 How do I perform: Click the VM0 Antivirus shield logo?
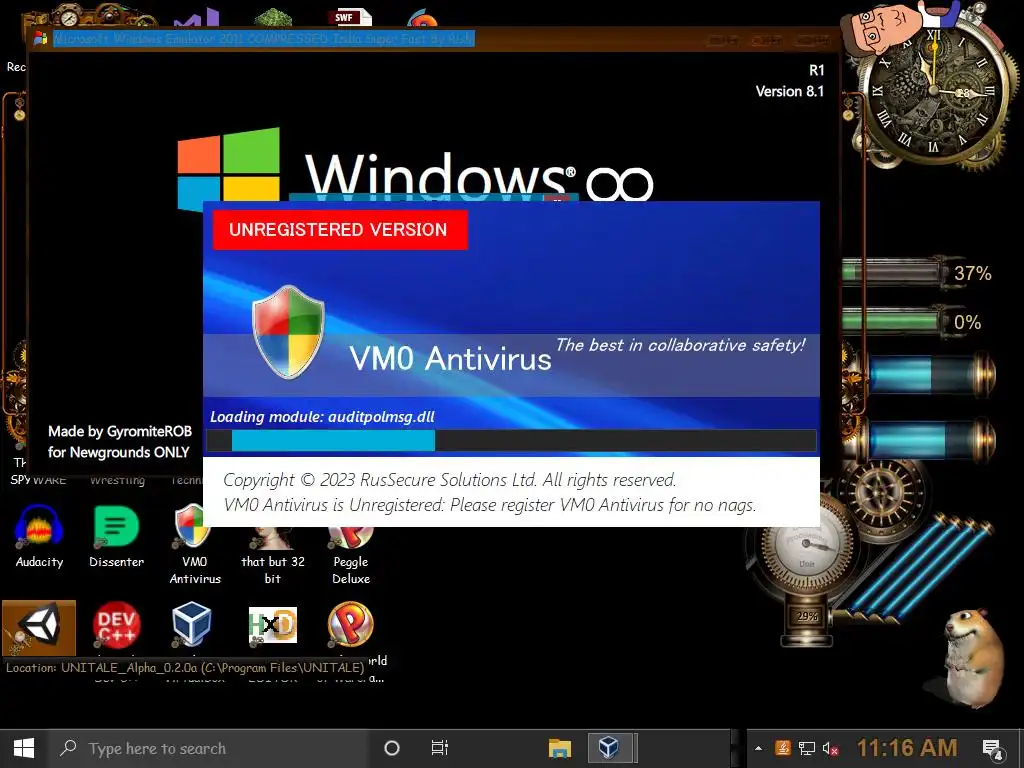coord(288,332)
